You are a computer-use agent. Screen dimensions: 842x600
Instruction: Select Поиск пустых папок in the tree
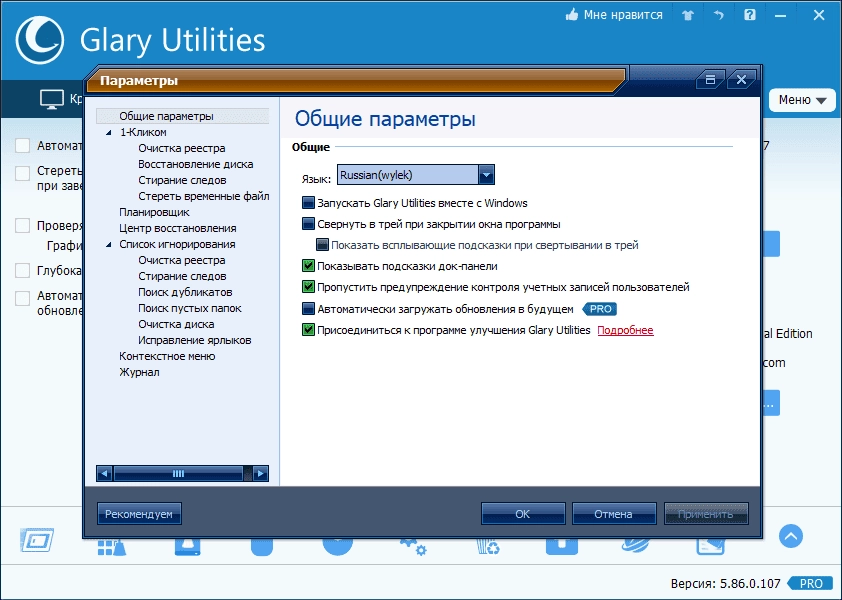(190, 308)
